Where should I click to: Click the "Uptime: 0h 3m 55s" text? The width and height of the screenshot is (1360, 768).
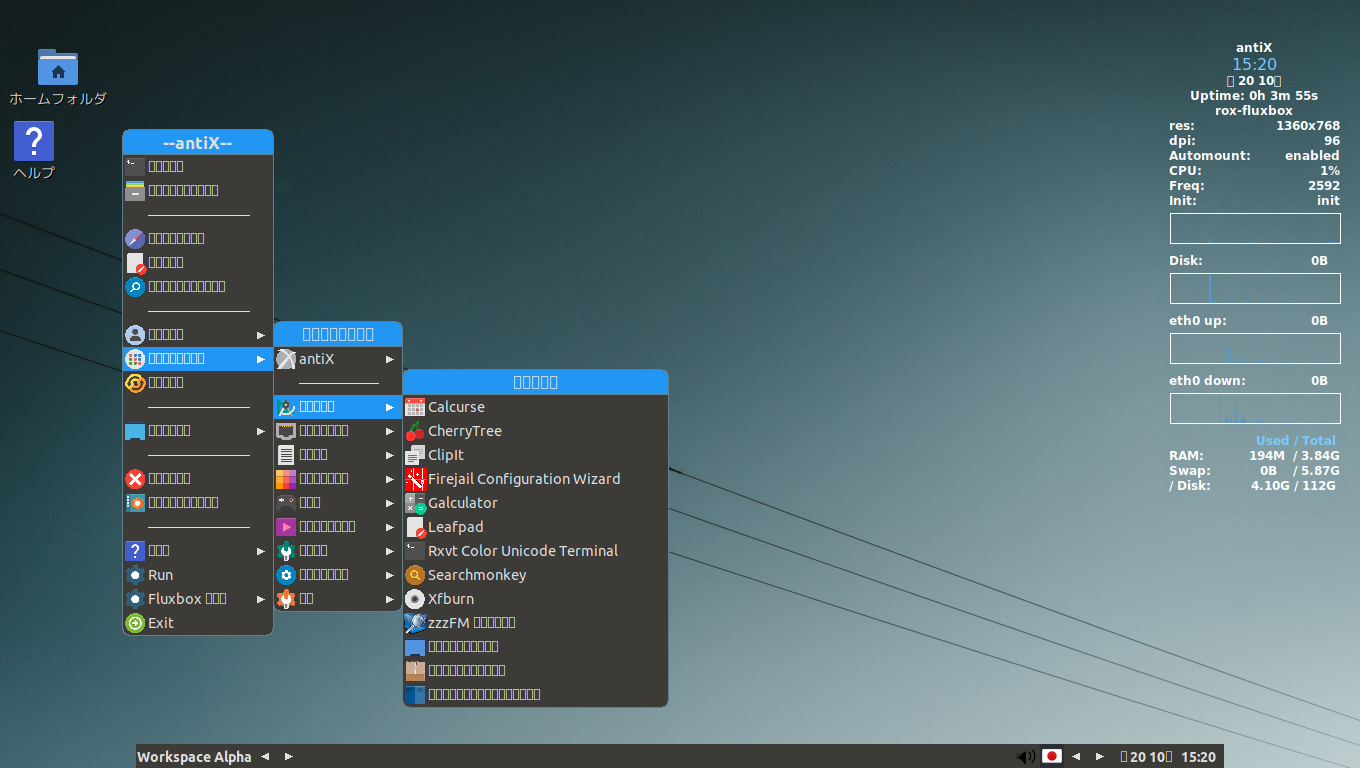pos(1254,96)
